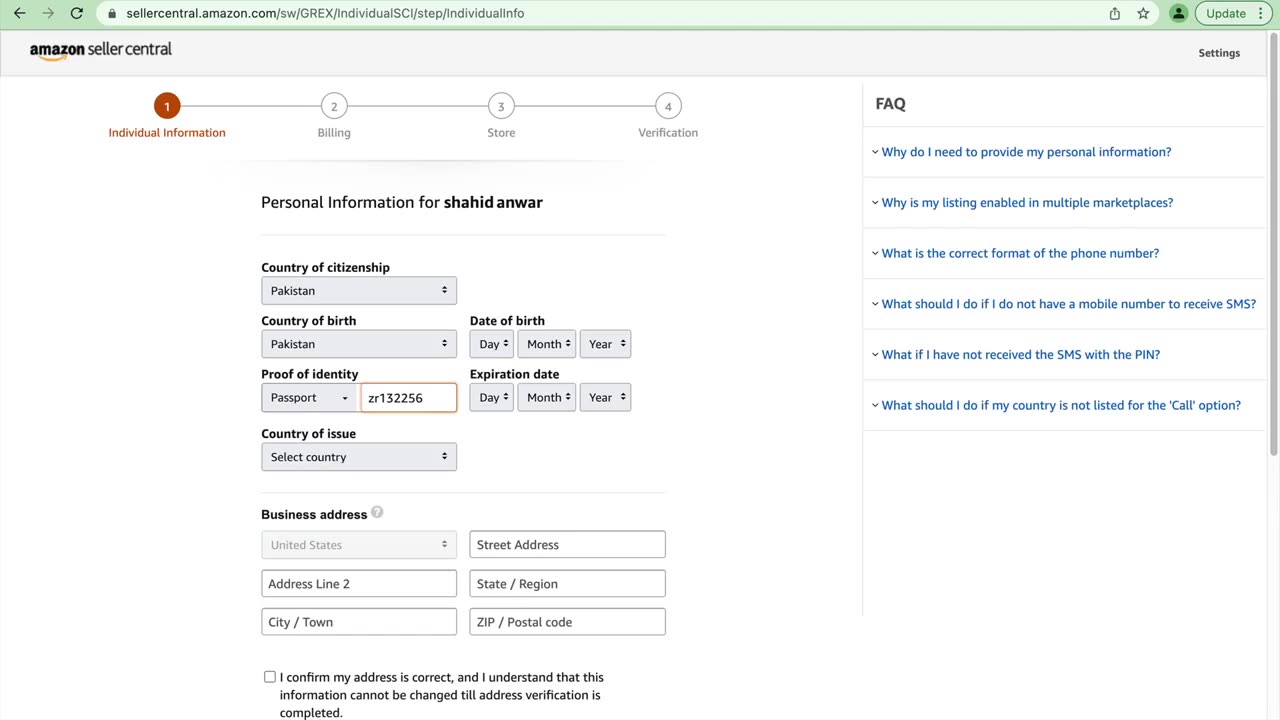The image size is (1280, 720).
Task: Open the Country of issue Select country dropdown
Action: click(x=359, y=457)
